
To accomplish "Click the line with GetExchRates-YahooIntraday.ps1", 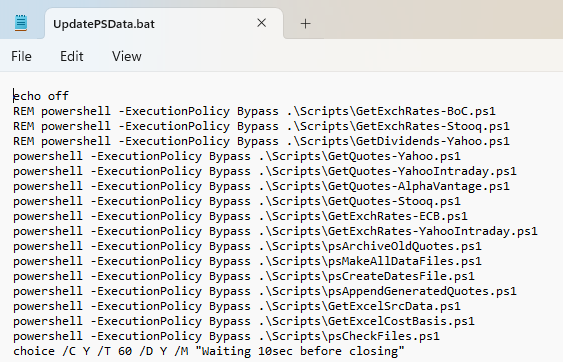I will click(275, 231).
